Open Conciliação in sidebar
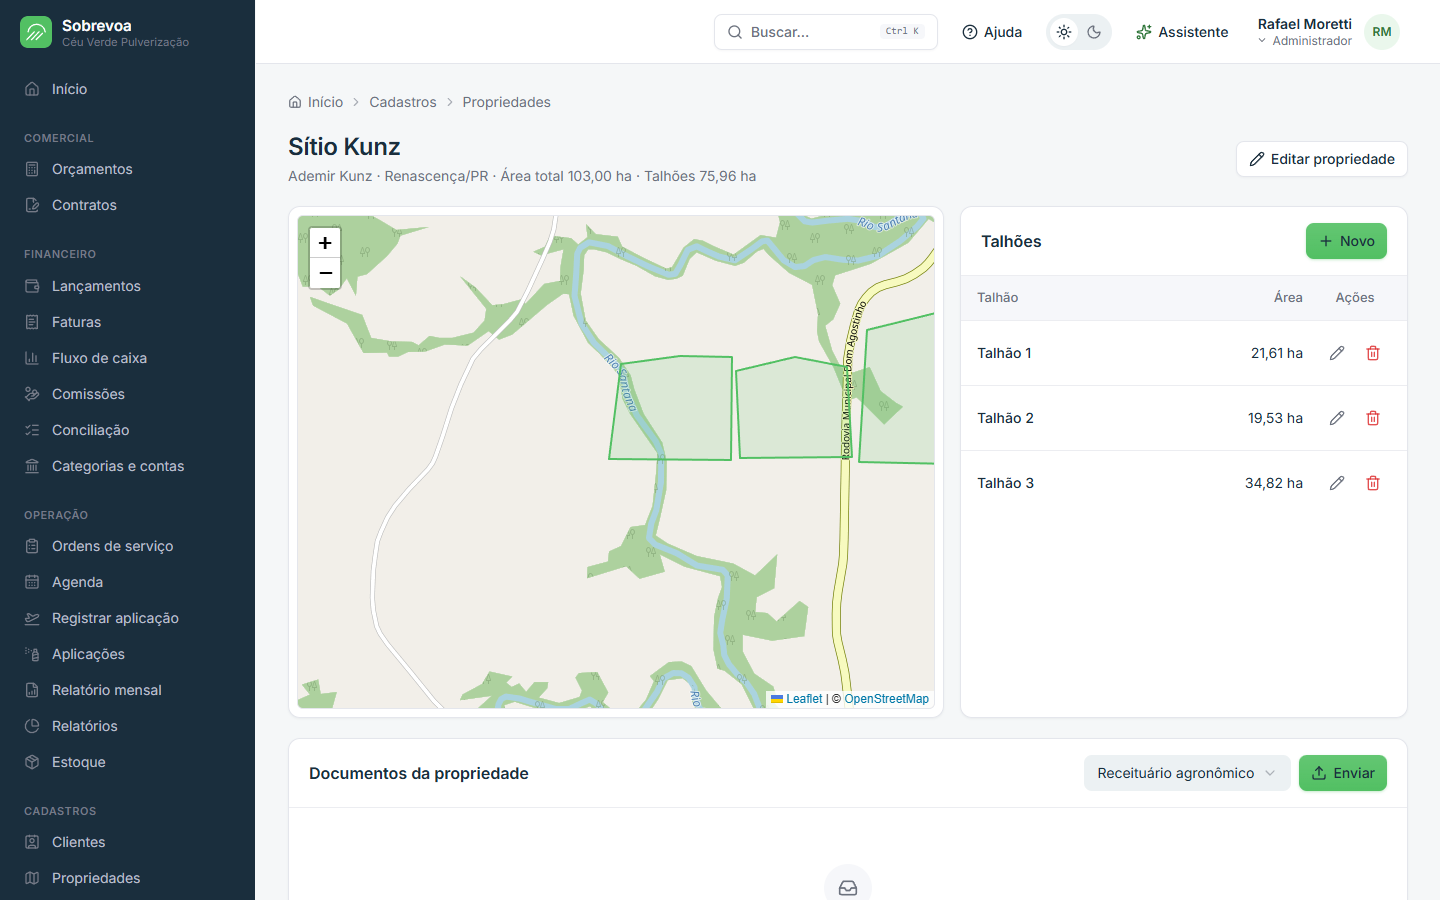The image size is (1440, 900). click(x=127, y=430)
